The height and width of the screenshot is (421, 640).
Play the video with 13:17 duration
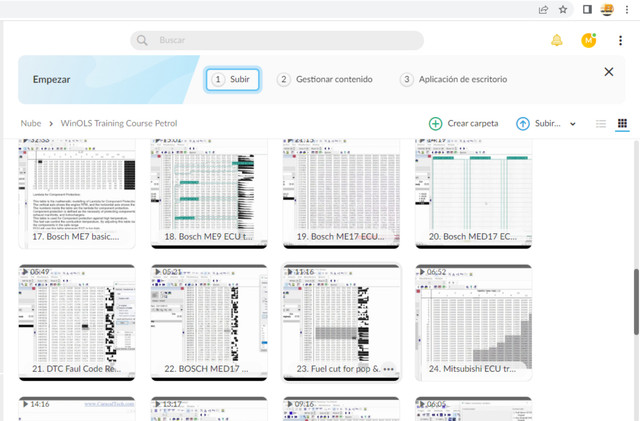tap(209, 409)
